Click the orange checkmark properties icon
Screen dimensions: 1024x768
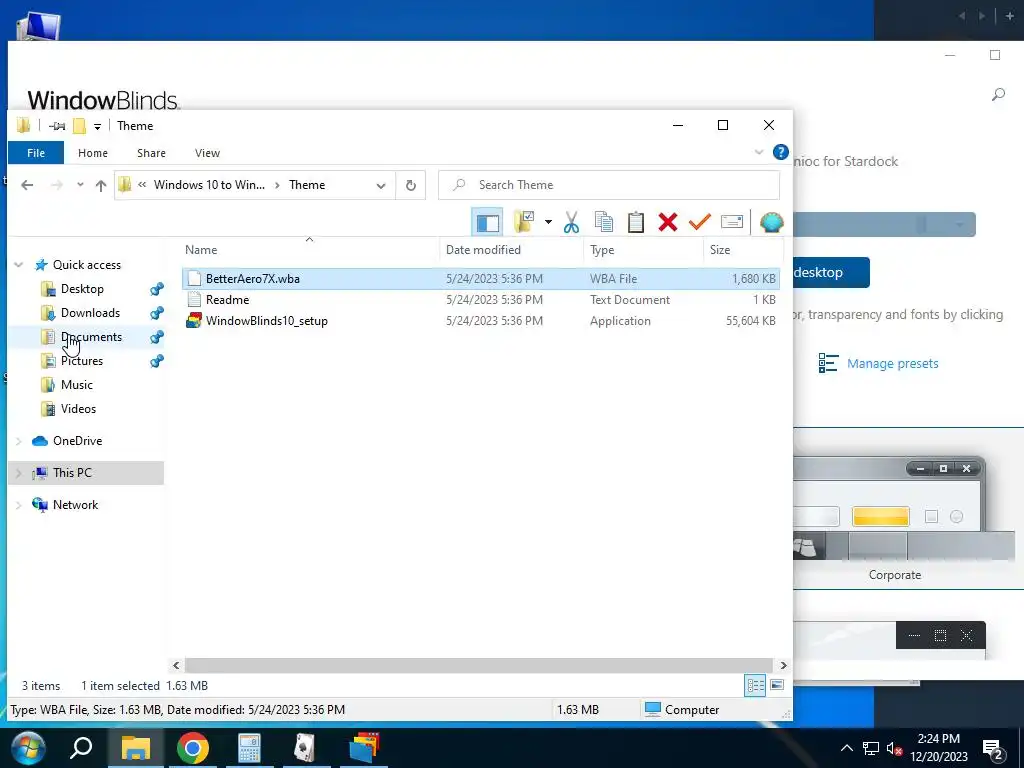[699, 223]
